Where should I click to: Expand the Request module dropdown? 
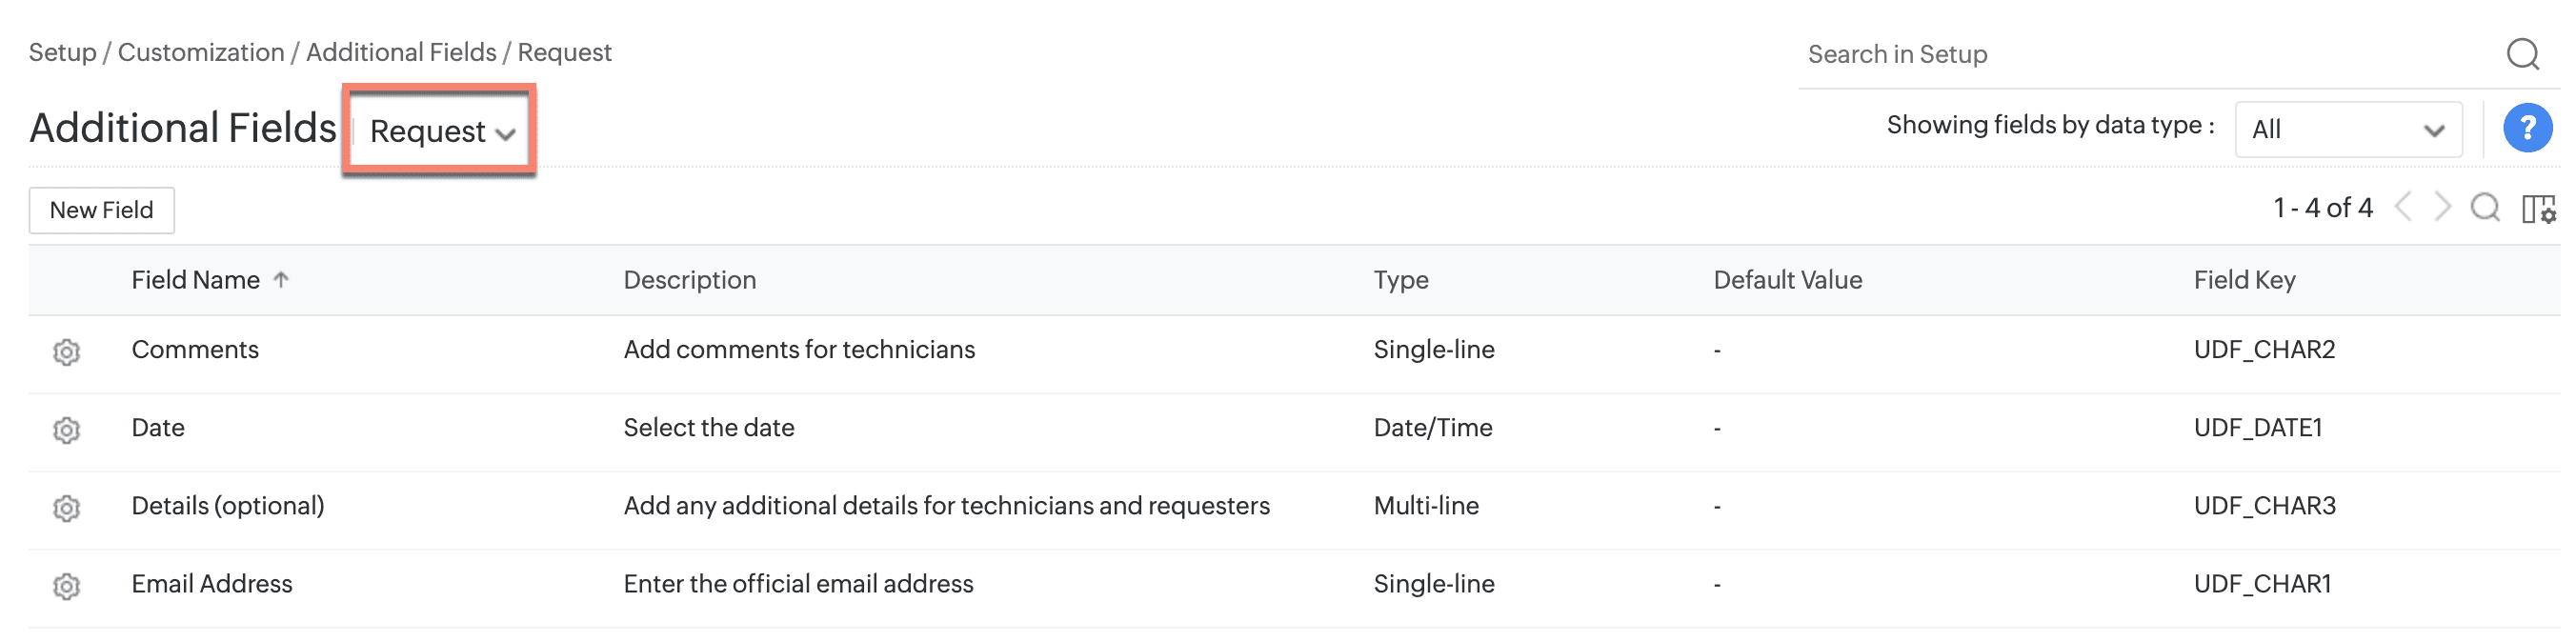441,131
